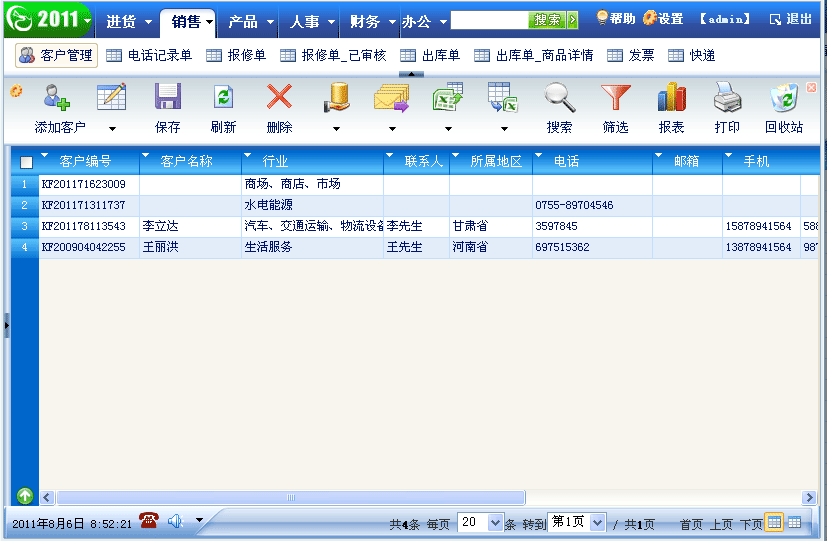827x541 pixels.
Task: Select the 快递 tab
Action: click(692, 55)
